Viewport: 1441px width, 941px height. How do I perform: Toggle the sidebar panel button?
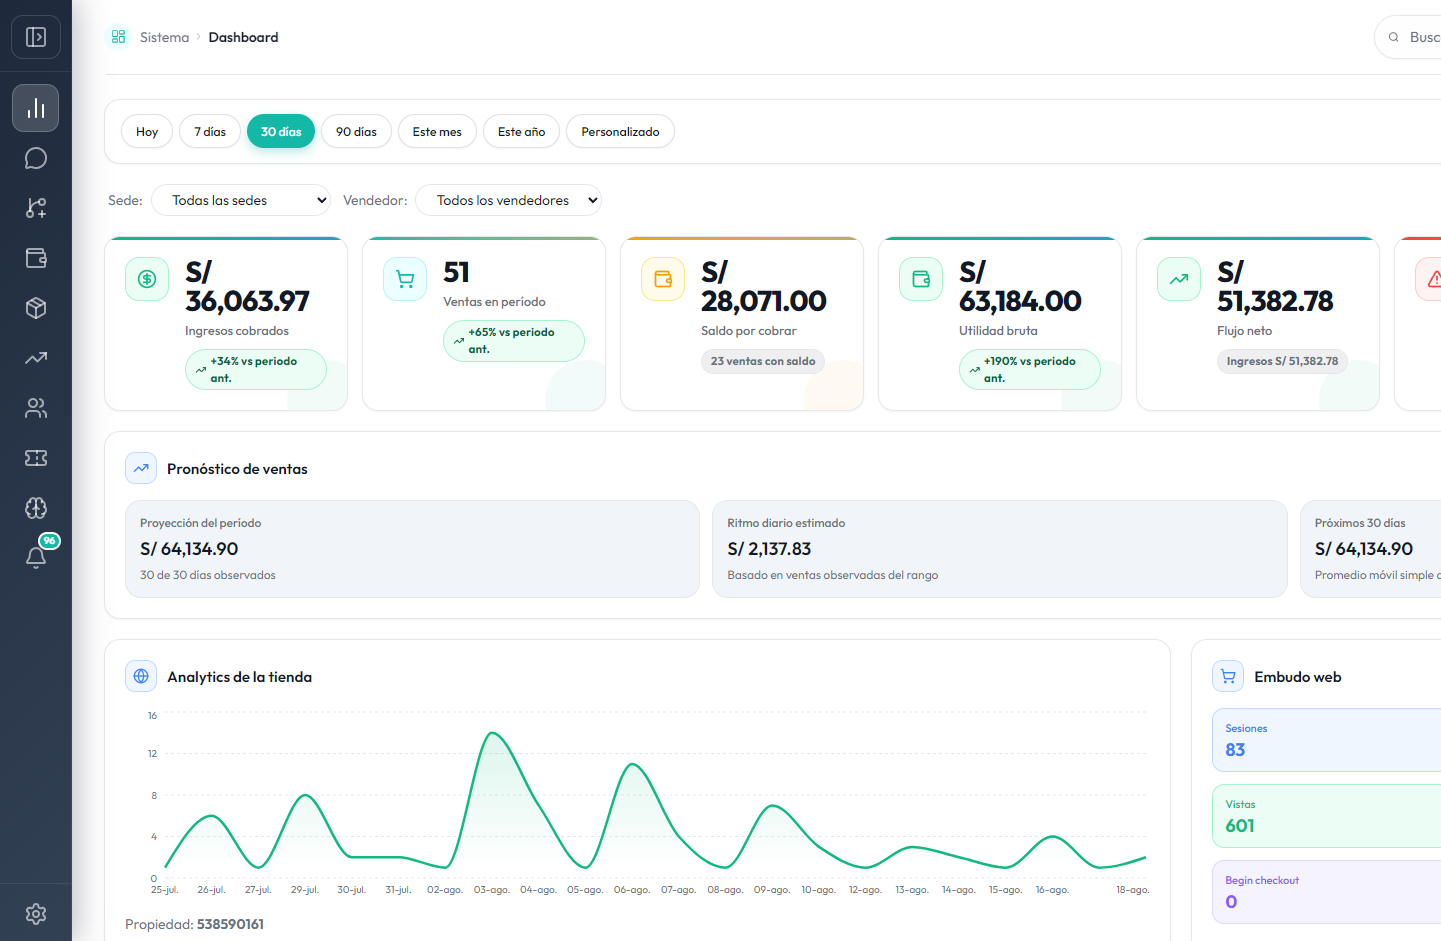click(x=36, y=37)
